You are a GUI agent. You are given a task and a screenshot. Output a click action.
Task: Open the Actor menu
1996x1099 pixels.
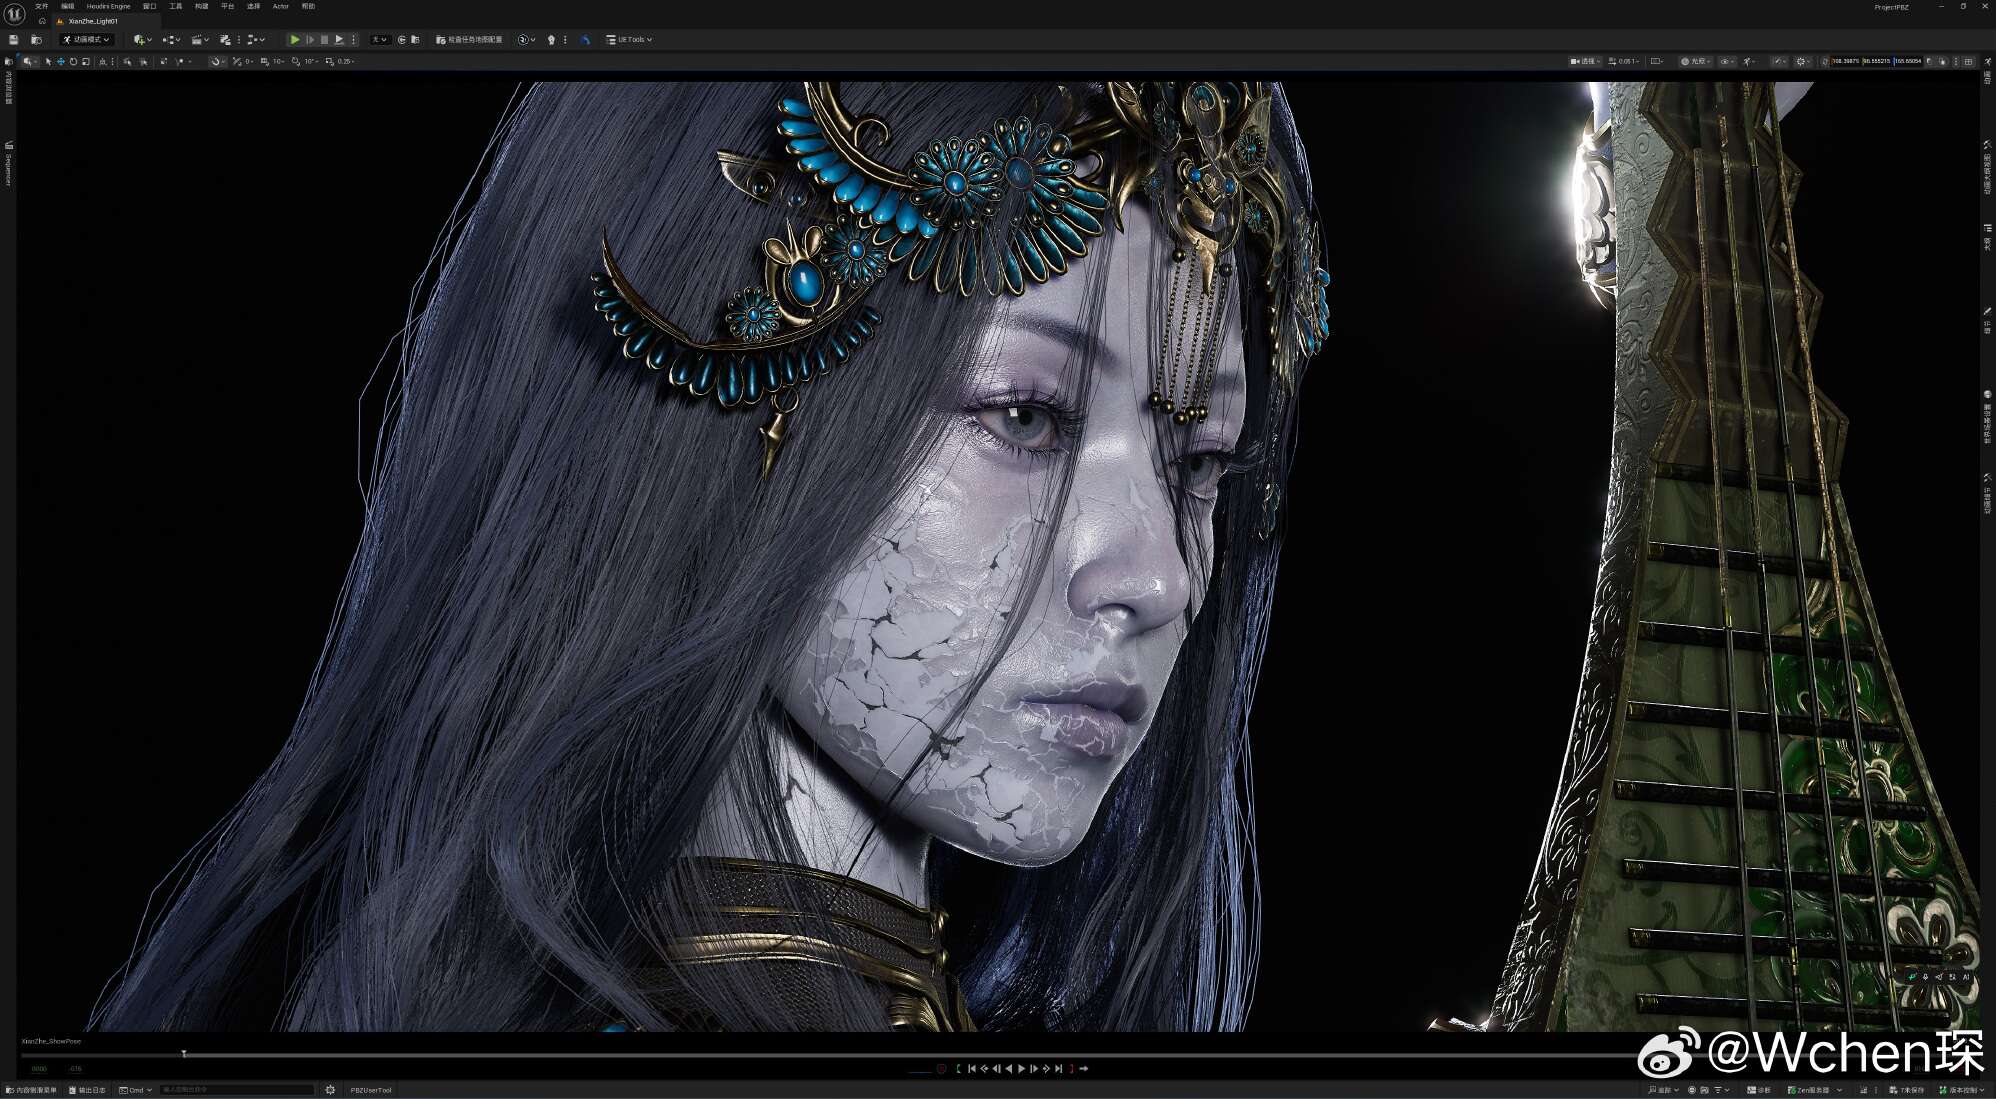coord(281,6)
